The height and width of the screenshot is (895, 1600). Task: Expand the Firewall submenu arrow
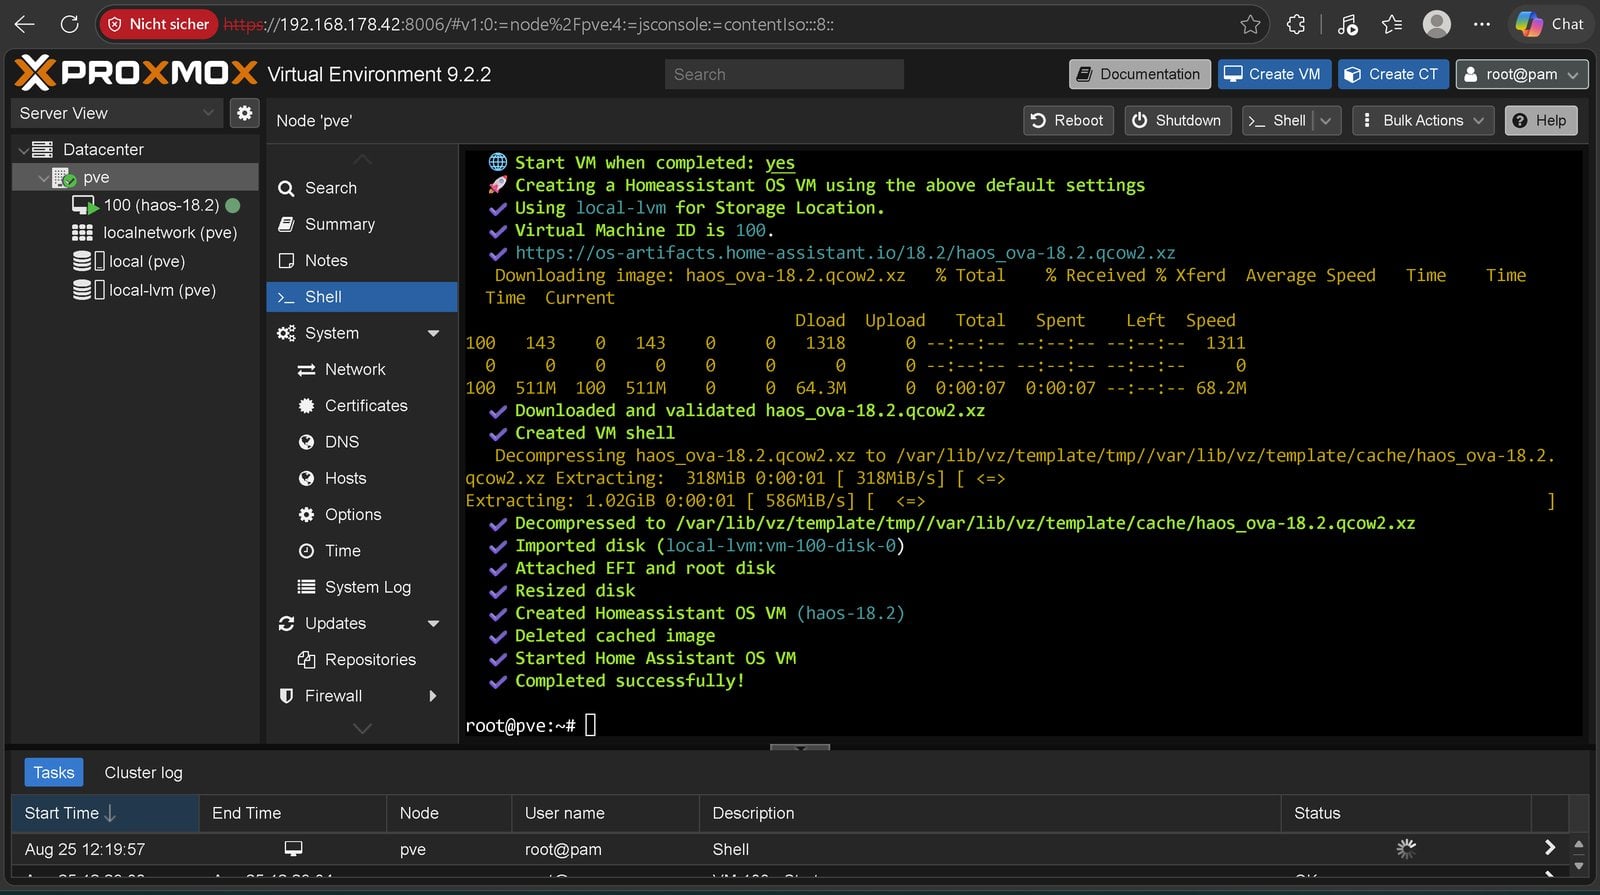[433, 696]
